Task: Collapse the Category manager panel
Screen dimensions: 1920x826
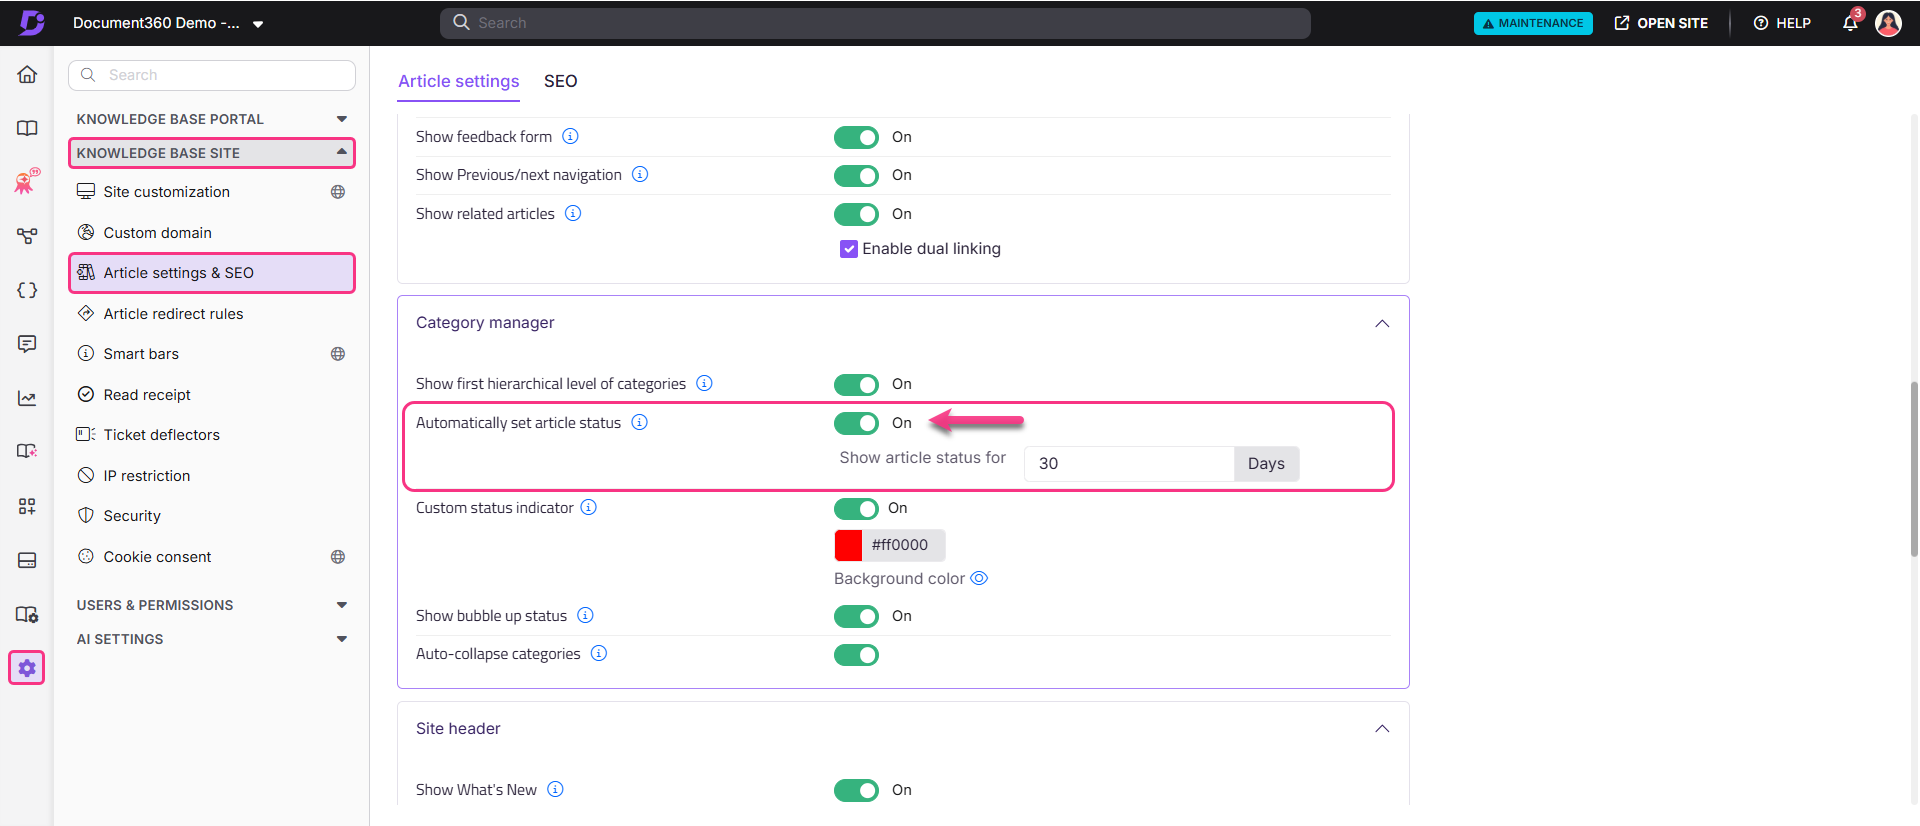Action: tap(1382, 323)
